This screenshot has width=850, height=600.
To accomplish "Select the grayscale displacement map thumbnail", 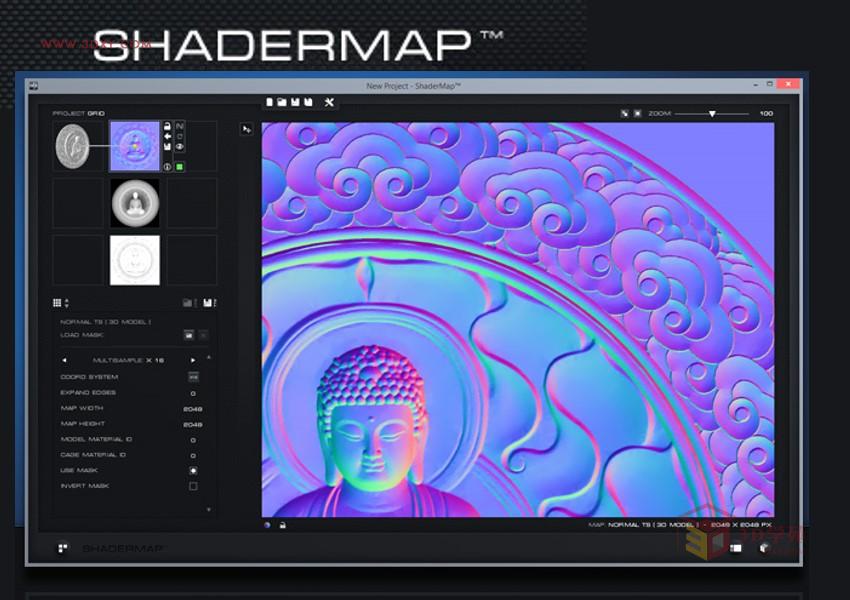I will coord(135,203).
